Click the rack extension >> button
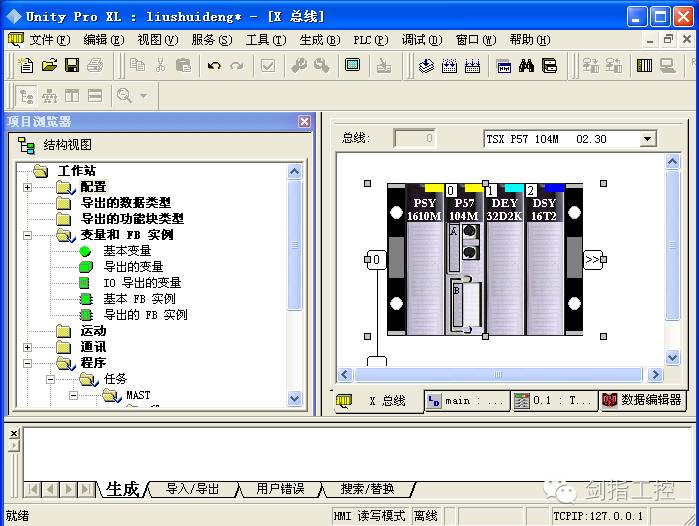This screenshot has height=526, width=699. point(592,259)
